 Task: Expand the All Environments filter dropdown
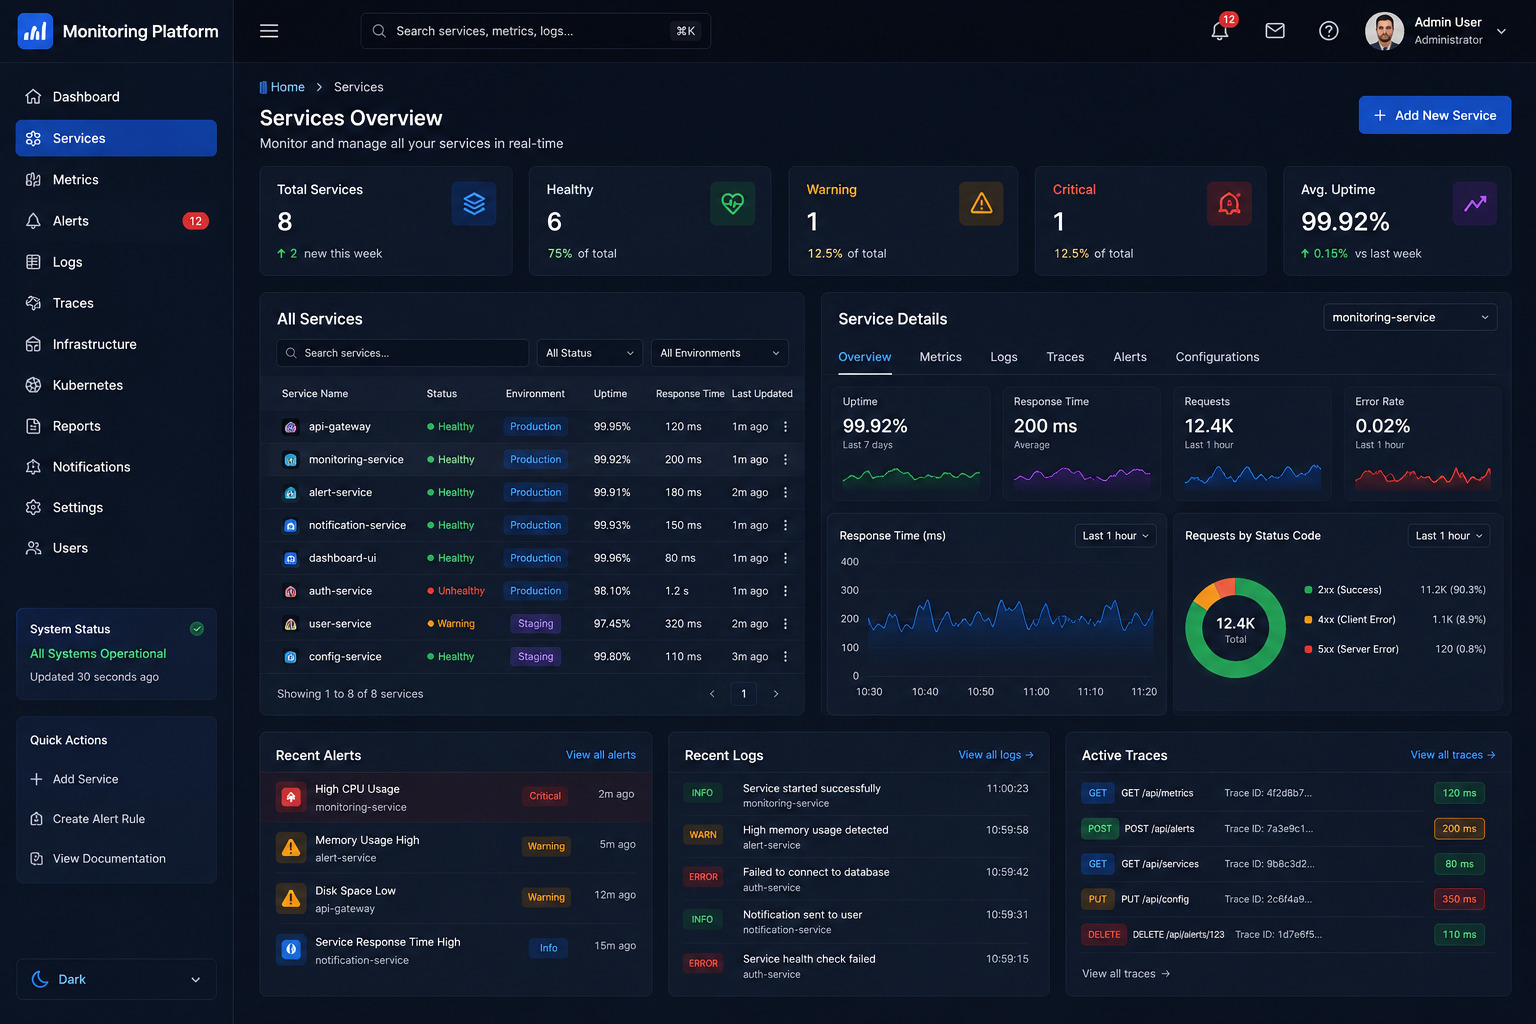pos(719,353)
